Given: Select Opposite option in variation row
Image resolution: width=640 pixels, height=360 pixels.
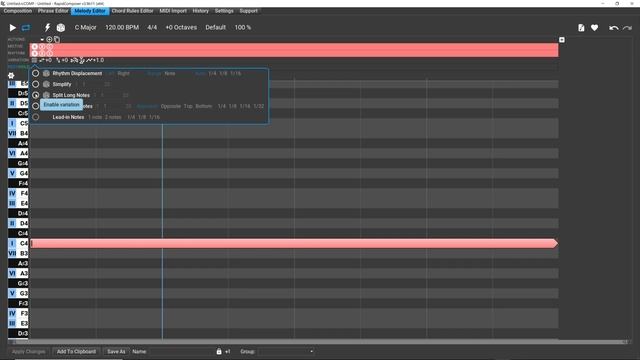Looking at the screenshot, I should 171,106.
